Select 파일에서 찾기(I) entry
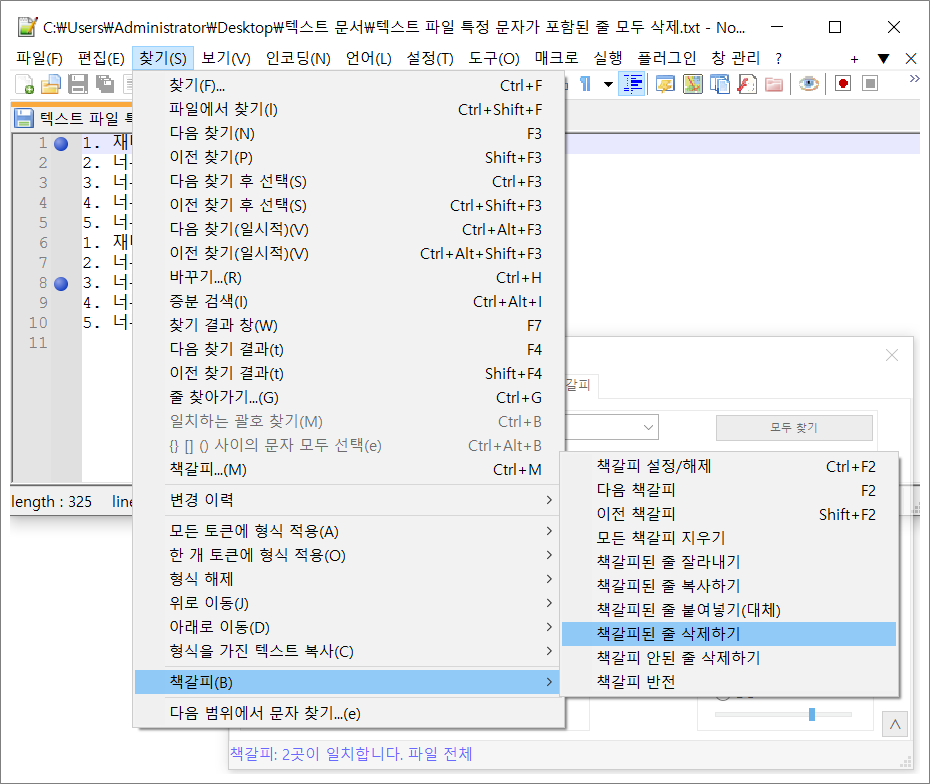Viewport: 930px width, 784px height. pos(349,109)
